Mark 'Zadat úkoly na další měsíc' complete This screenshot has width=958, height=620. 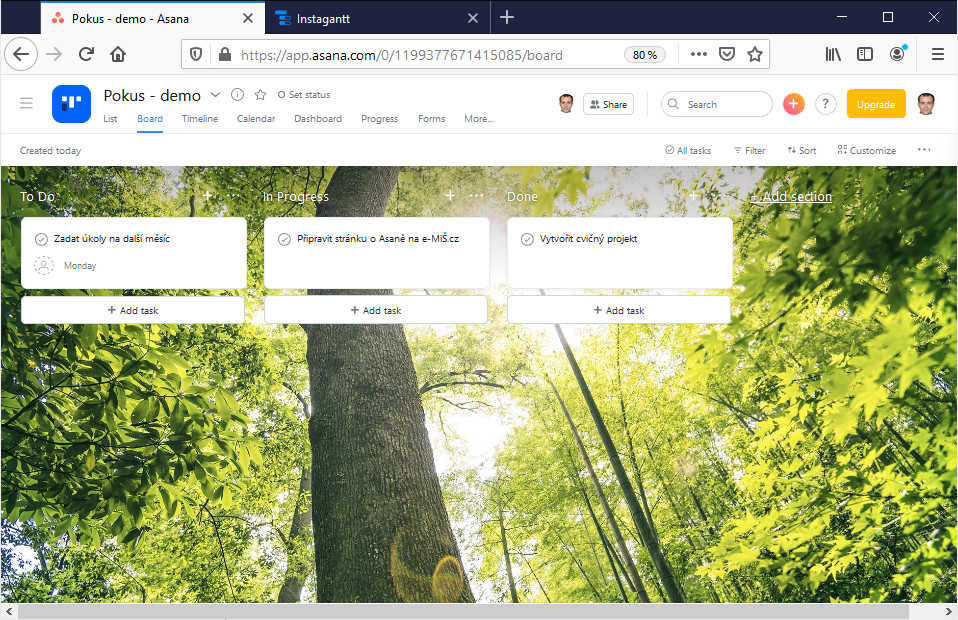click(x=42, y=238)
